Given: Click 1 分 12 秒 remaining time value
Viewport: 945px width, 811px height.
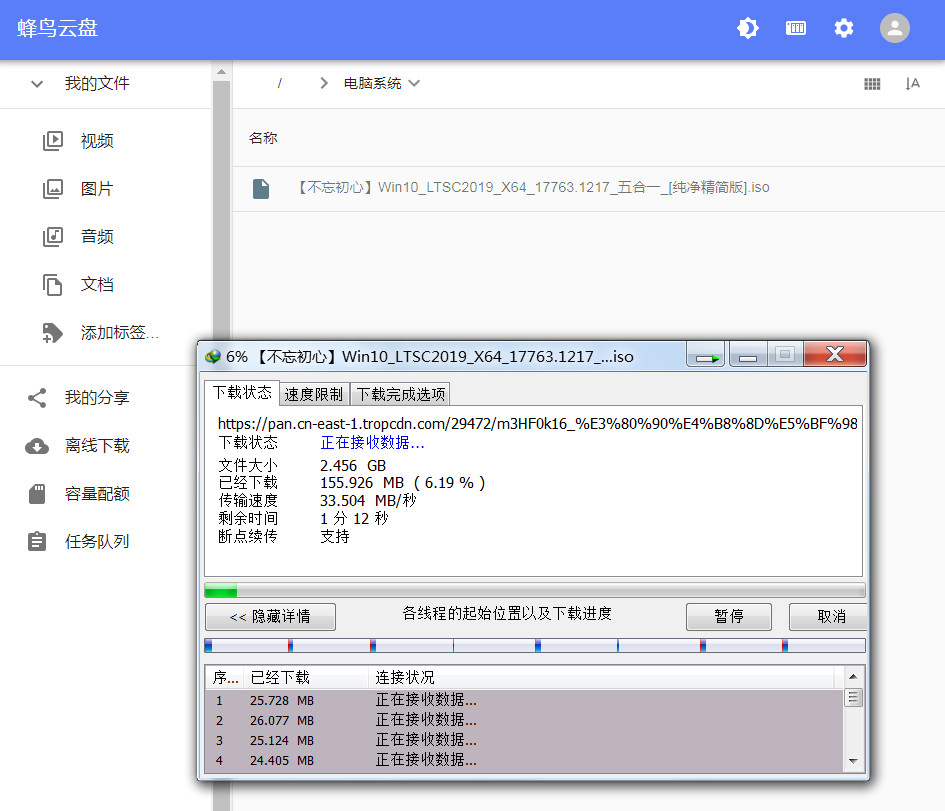Looking at the screenshot, I should click(x=354, y=519).
